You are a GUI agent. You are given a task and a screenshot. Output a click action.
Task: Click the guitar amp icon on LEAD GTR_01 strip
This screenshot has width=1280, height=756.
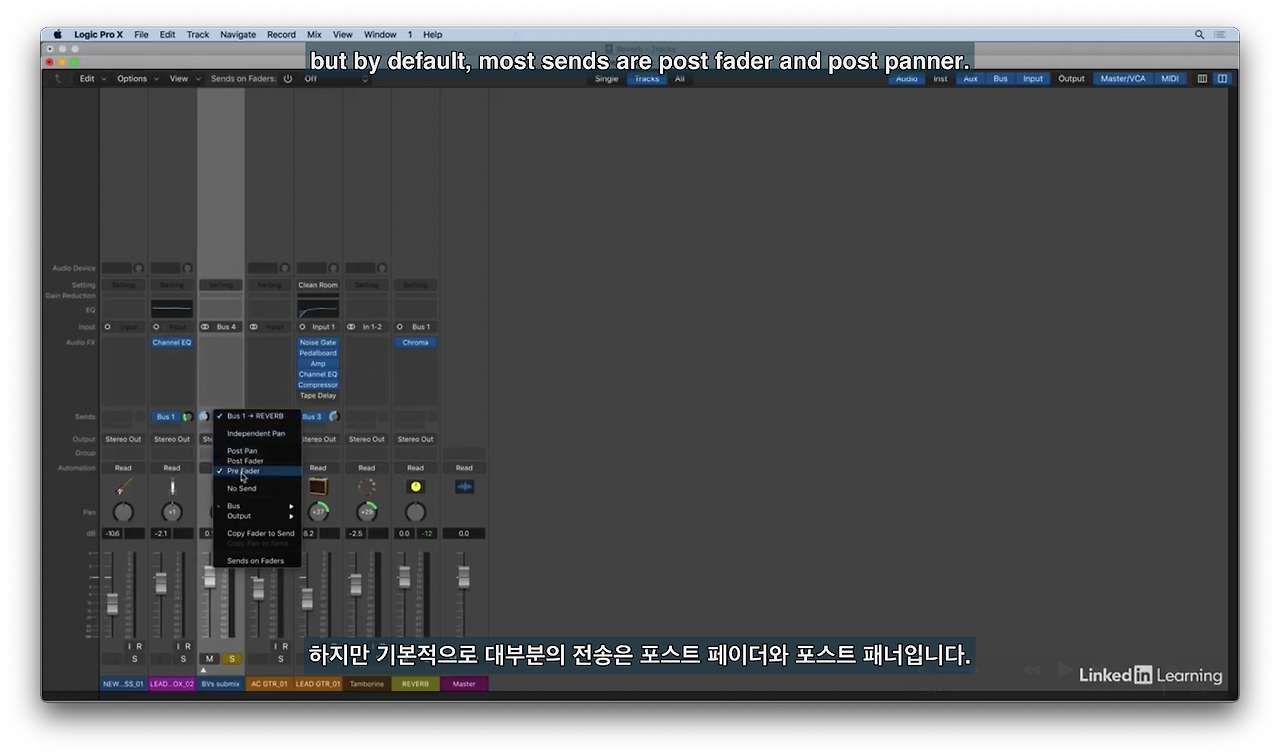coord(318,487)
